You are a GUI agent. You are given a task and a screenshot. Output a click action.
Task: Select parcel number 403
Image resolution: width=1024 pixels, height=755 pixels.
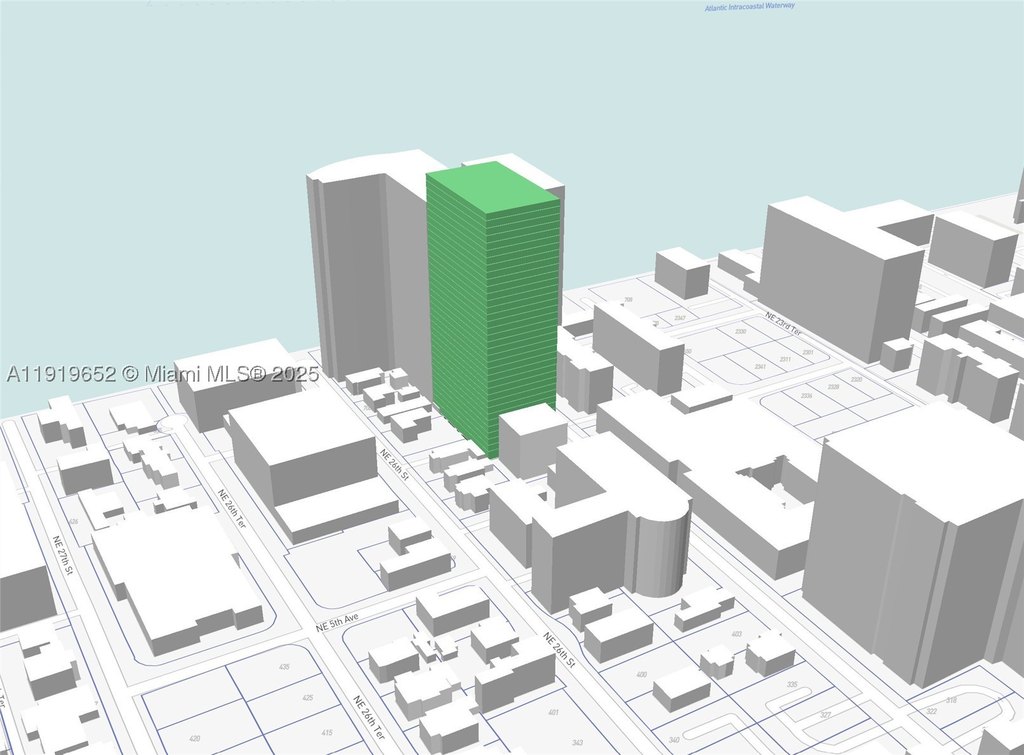[737, 634]
